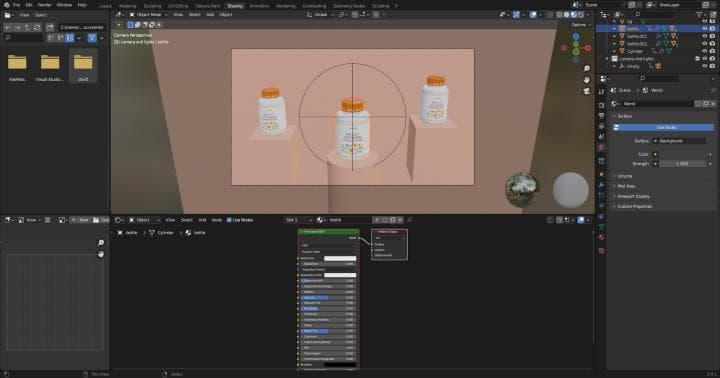Toggle visibility of Cylinder in outliner
This screenshot has height=378, width=720.
tap(704, 51)
